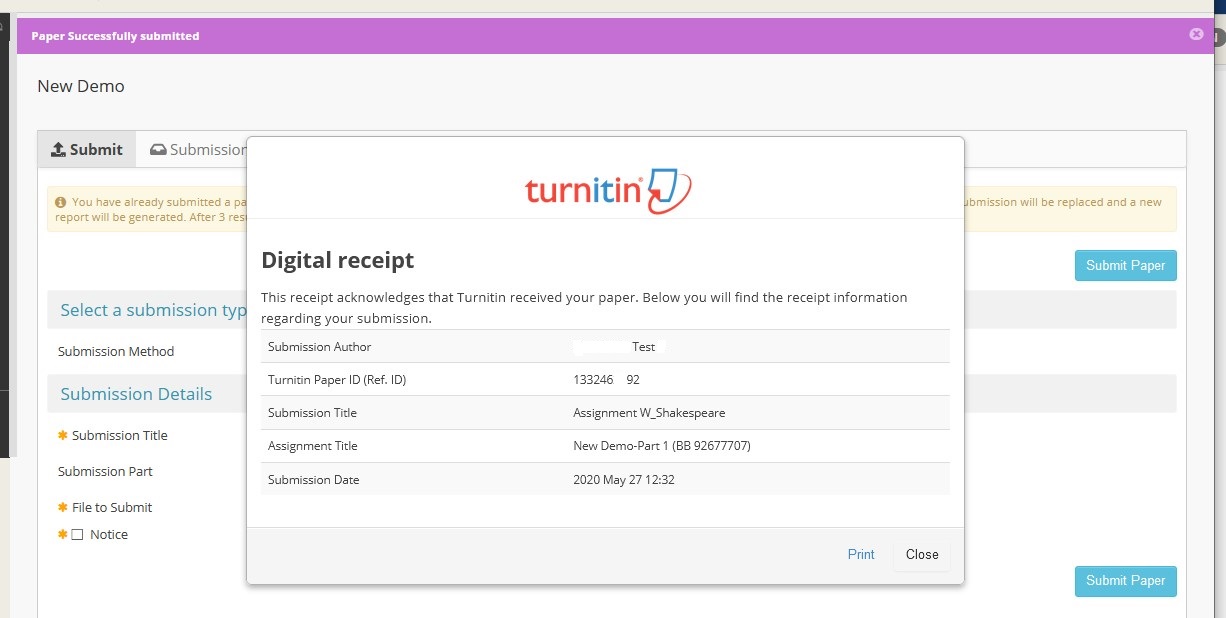Click the submission date 2020 May 27 12:32
The width and height of the screenshot is (1226, 618).
pos(623,480)
